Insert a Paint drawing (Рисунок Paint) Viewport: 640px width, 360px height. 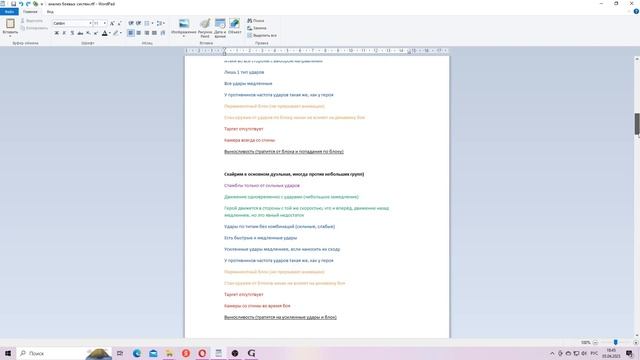[205, 28]
